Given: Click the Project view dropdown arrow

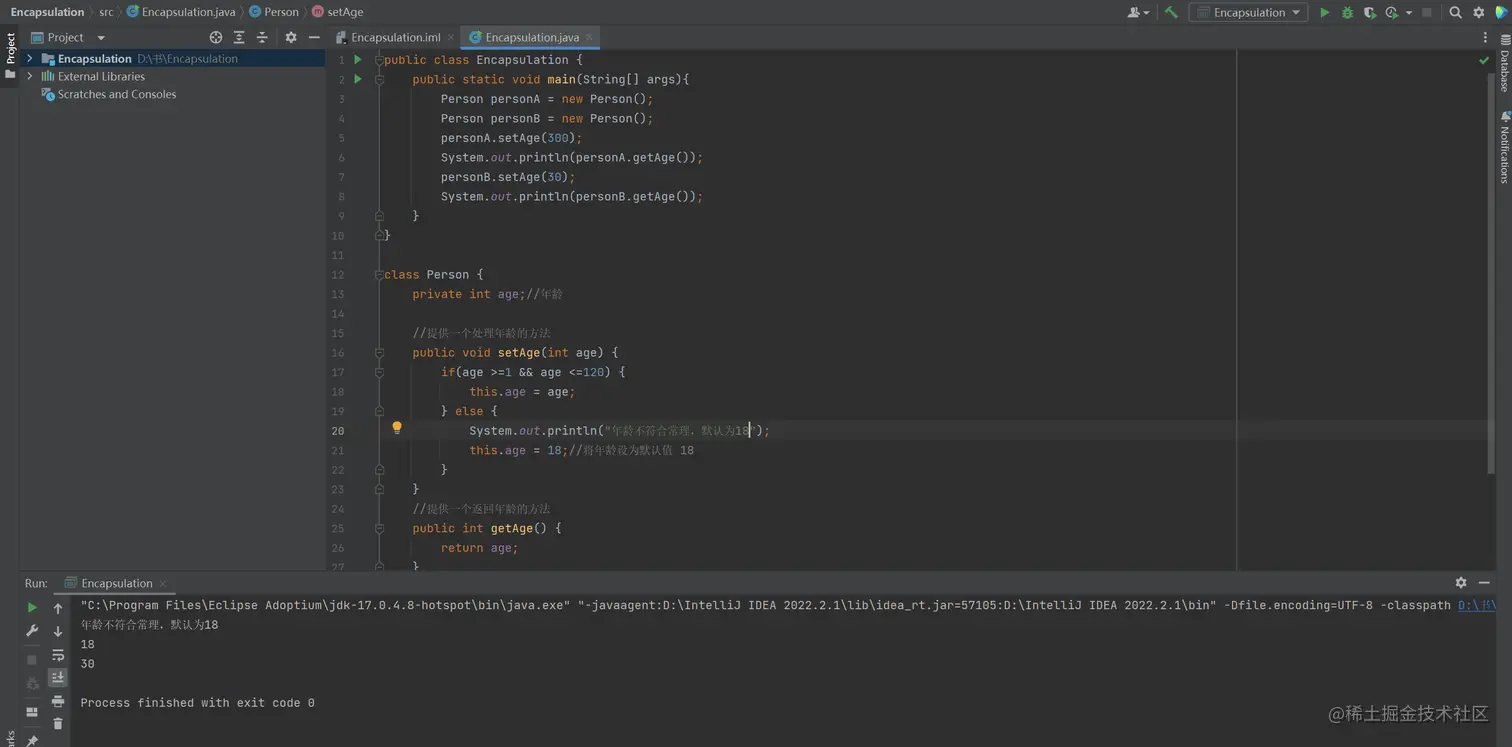Looking at the screenshot, I should click(101, 38).
